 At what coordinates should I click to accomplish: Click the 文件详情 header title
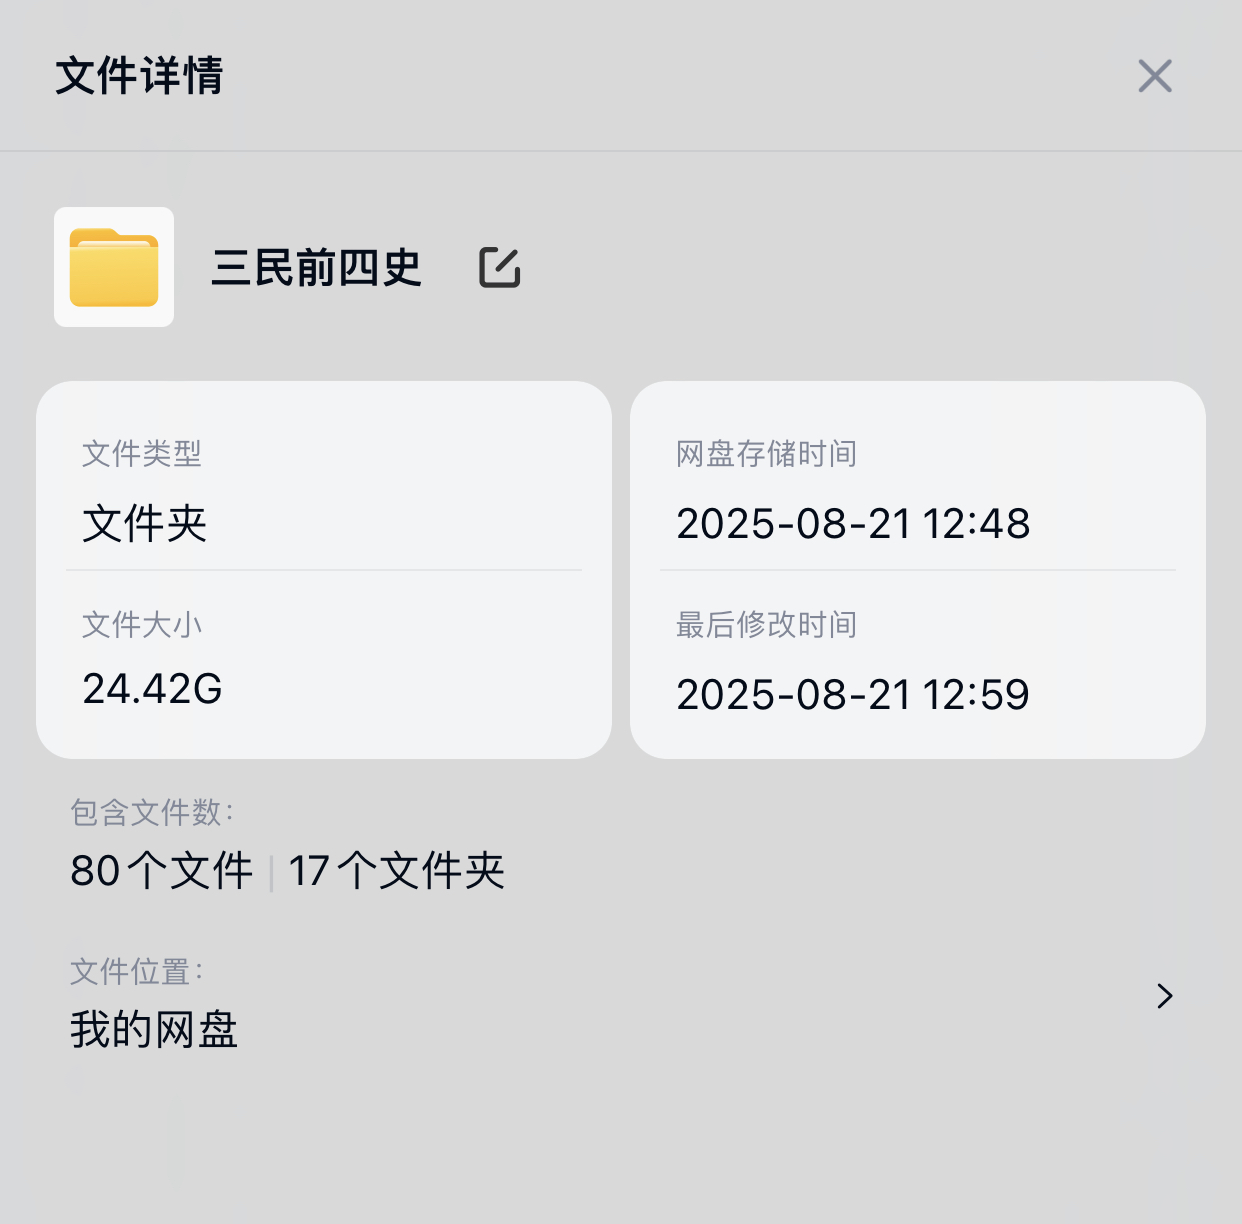[139, 76]
